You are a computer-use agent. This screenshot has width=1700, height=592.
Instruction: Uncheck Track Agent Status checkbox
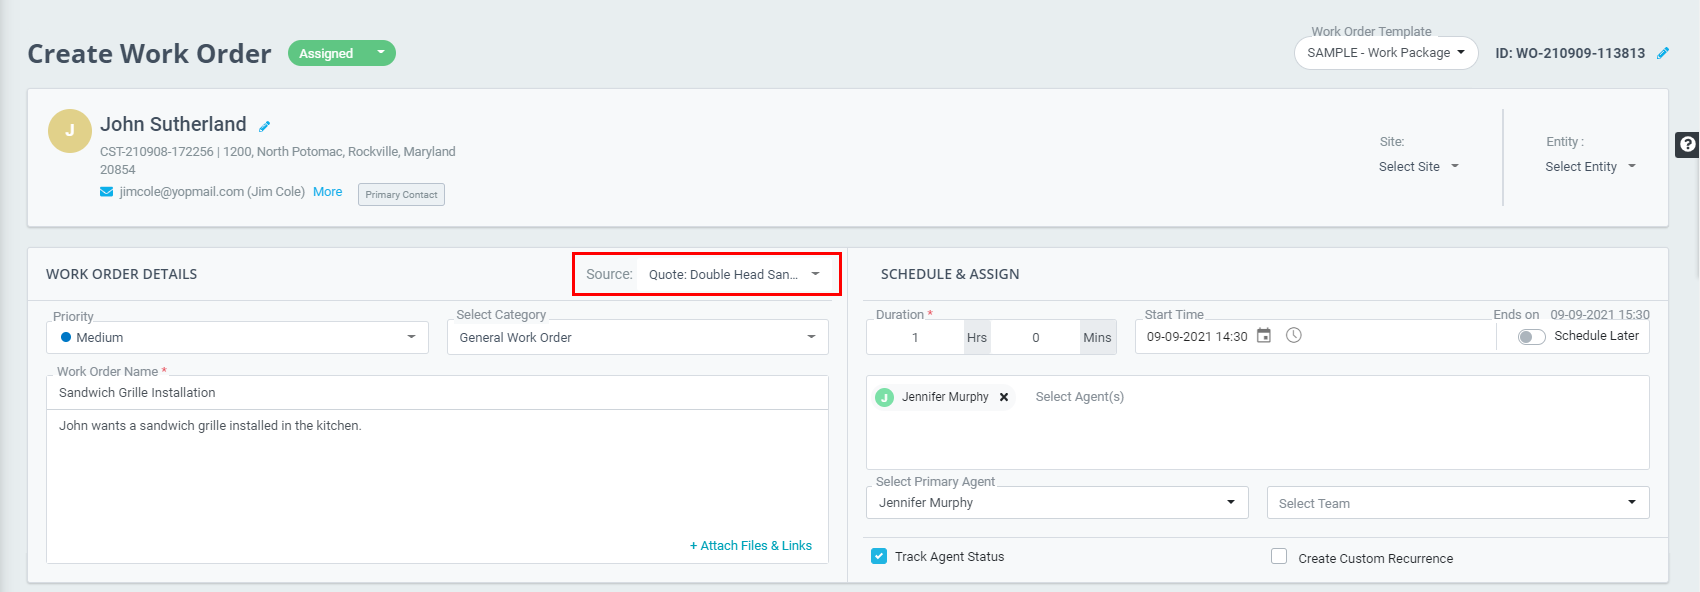pos(879,556)
